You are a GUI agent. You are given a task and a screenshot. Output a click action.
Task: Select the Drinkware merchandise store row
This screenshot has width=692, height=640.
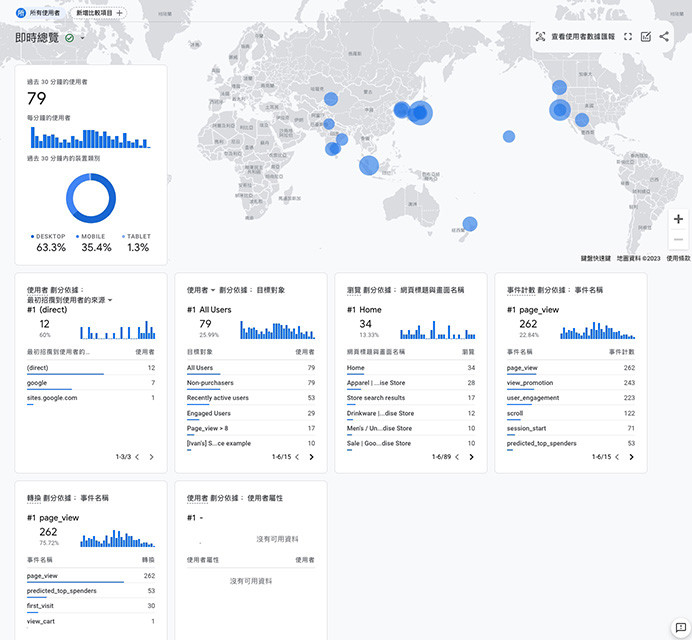[411, 414]
